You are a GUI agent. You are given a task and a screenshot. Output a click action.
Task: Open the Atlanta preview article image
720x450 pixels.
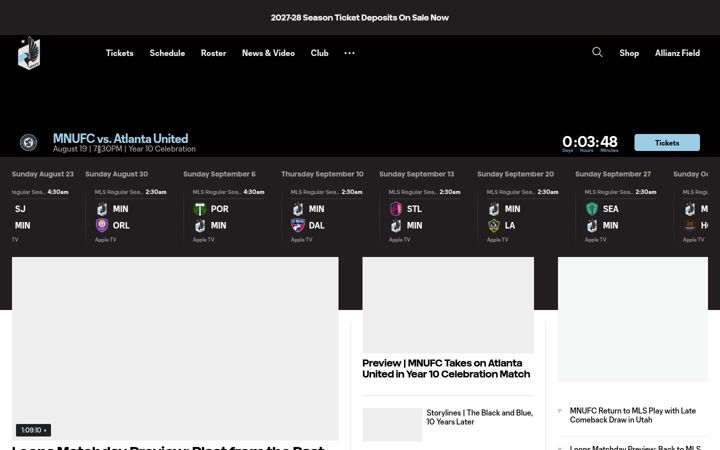448,305
